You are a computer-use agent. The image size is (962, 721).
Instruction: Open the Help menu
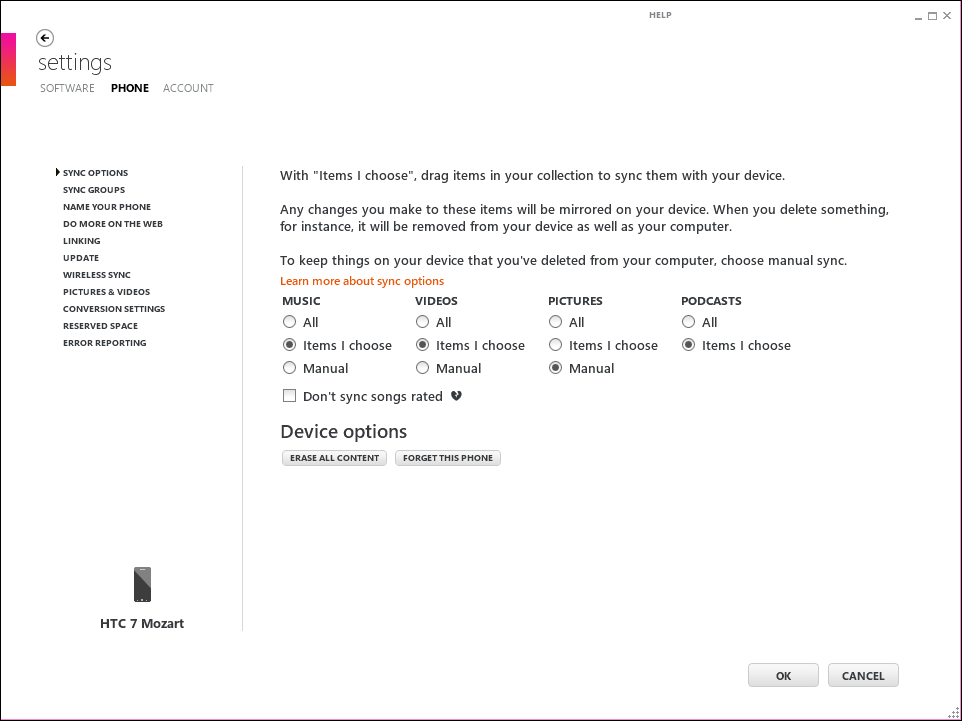(x=660, y=15)
